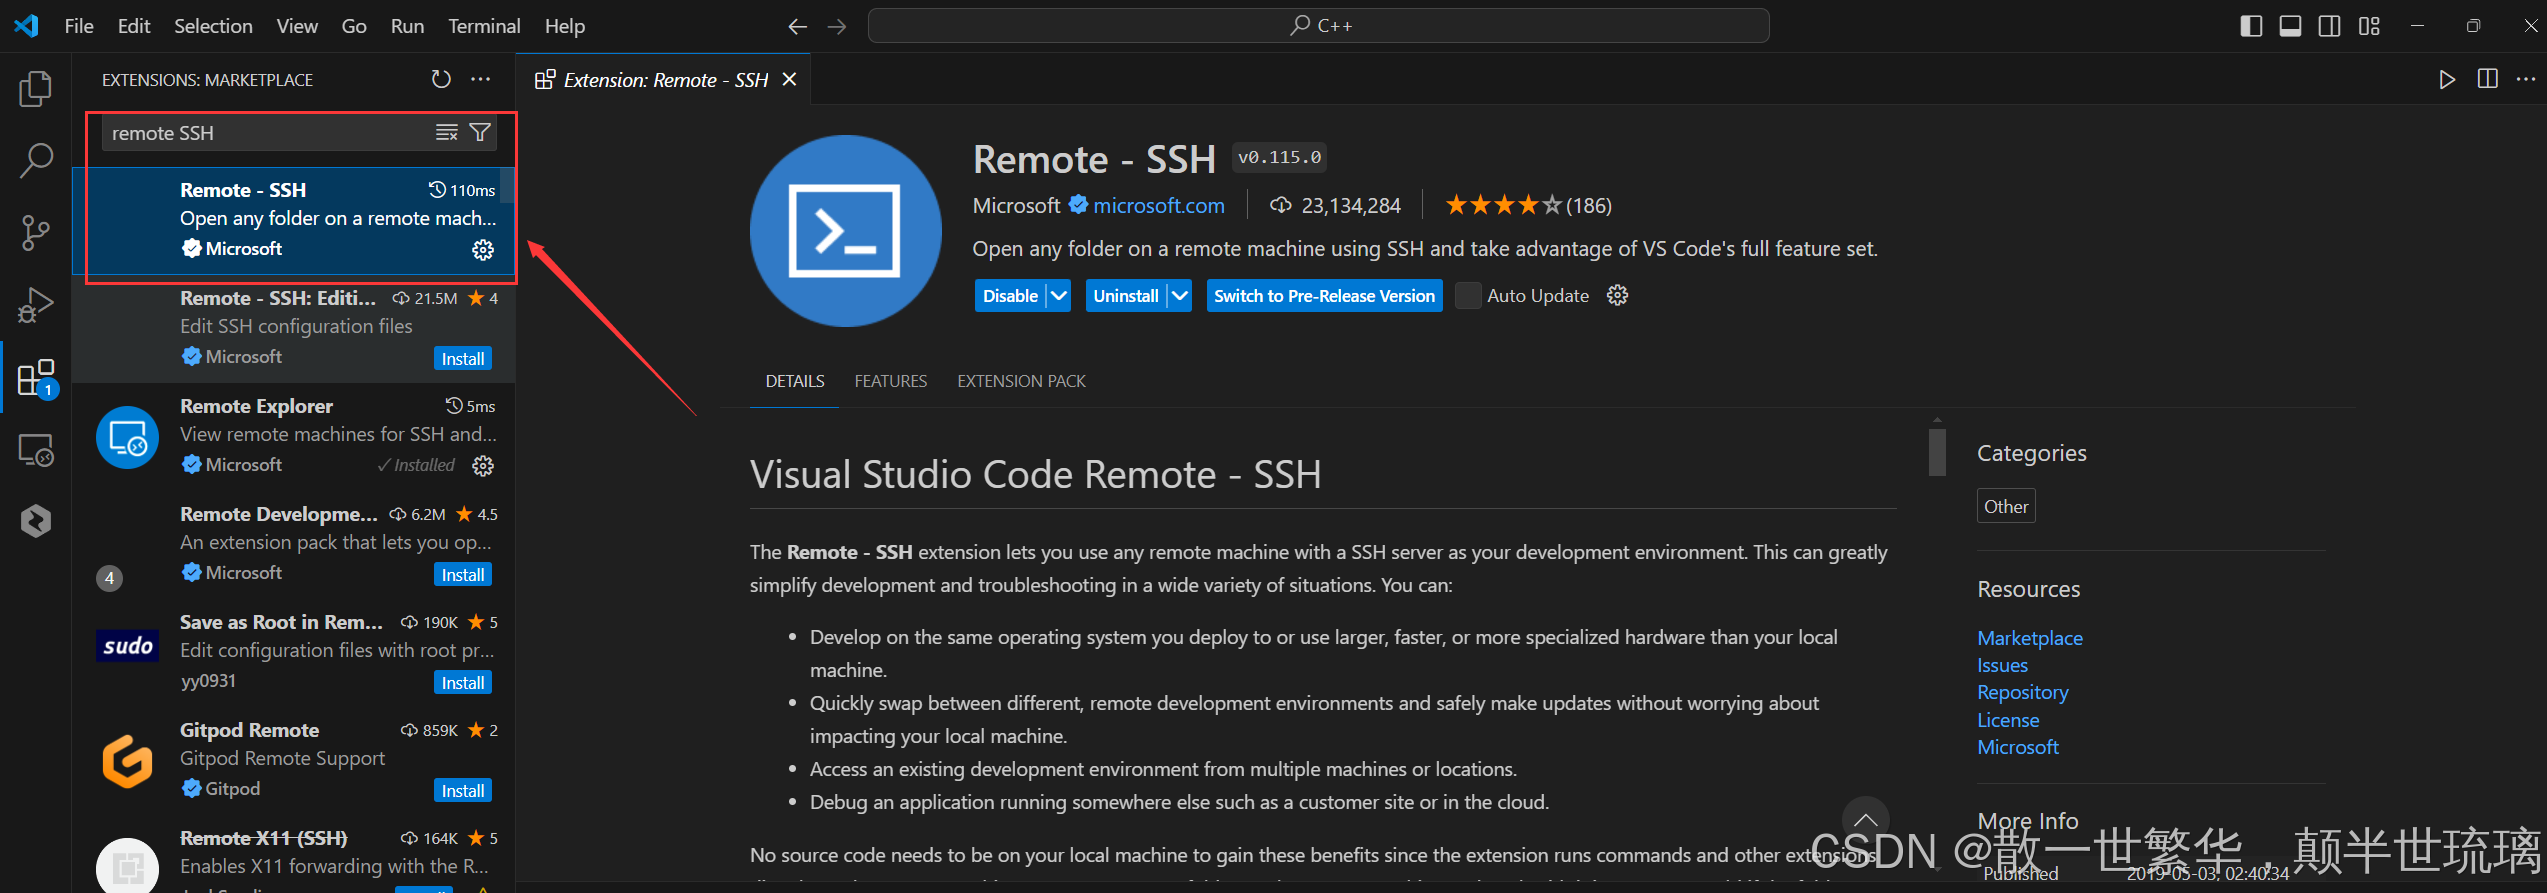
Task: Click the details page scrollbar thumb
Action: 1937,452
